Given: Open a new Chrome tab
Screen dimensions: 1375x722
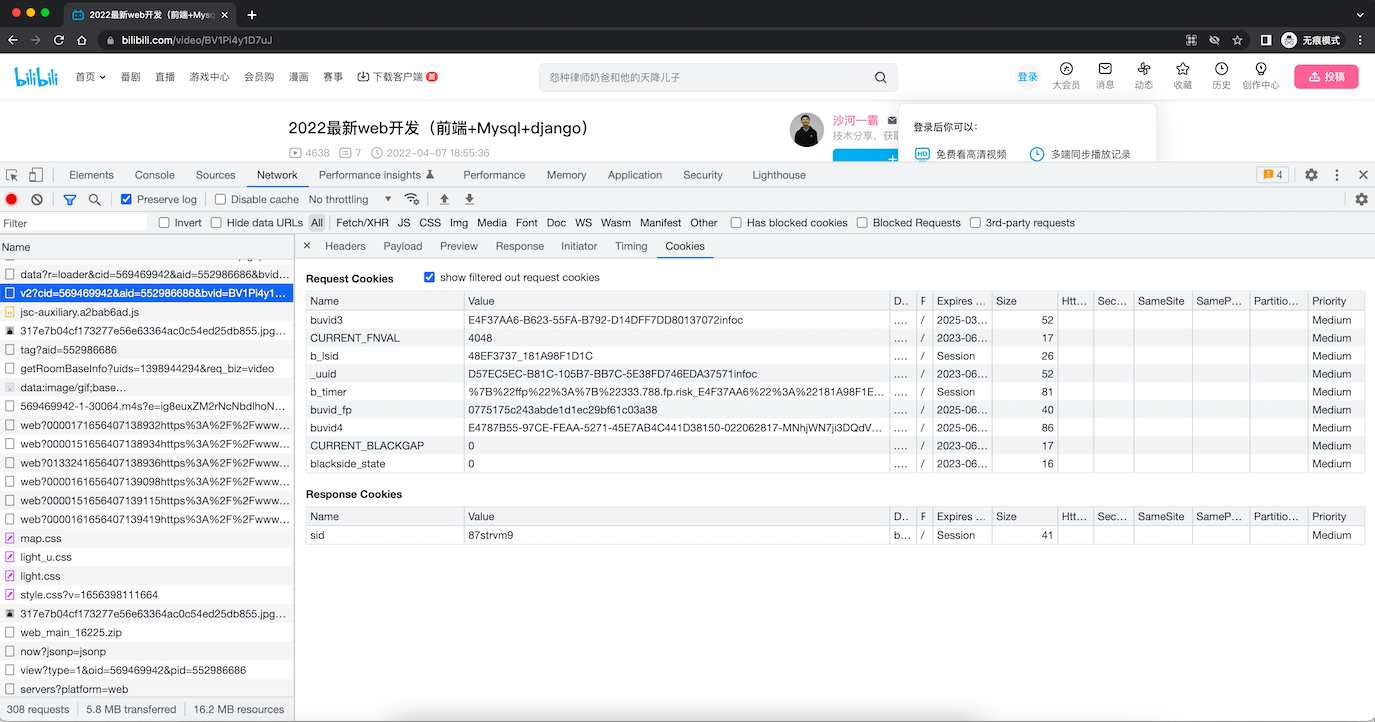Looking at the screenshot, I should point(252,15).
